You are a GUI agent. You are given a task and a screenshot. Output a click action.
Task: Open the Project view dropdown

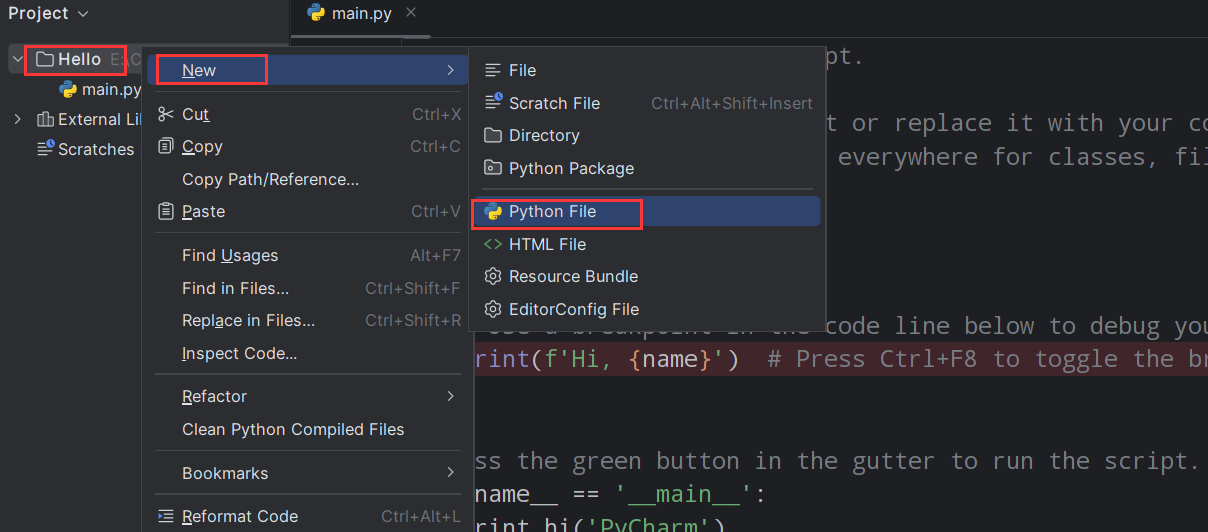[x=48, y=13]
